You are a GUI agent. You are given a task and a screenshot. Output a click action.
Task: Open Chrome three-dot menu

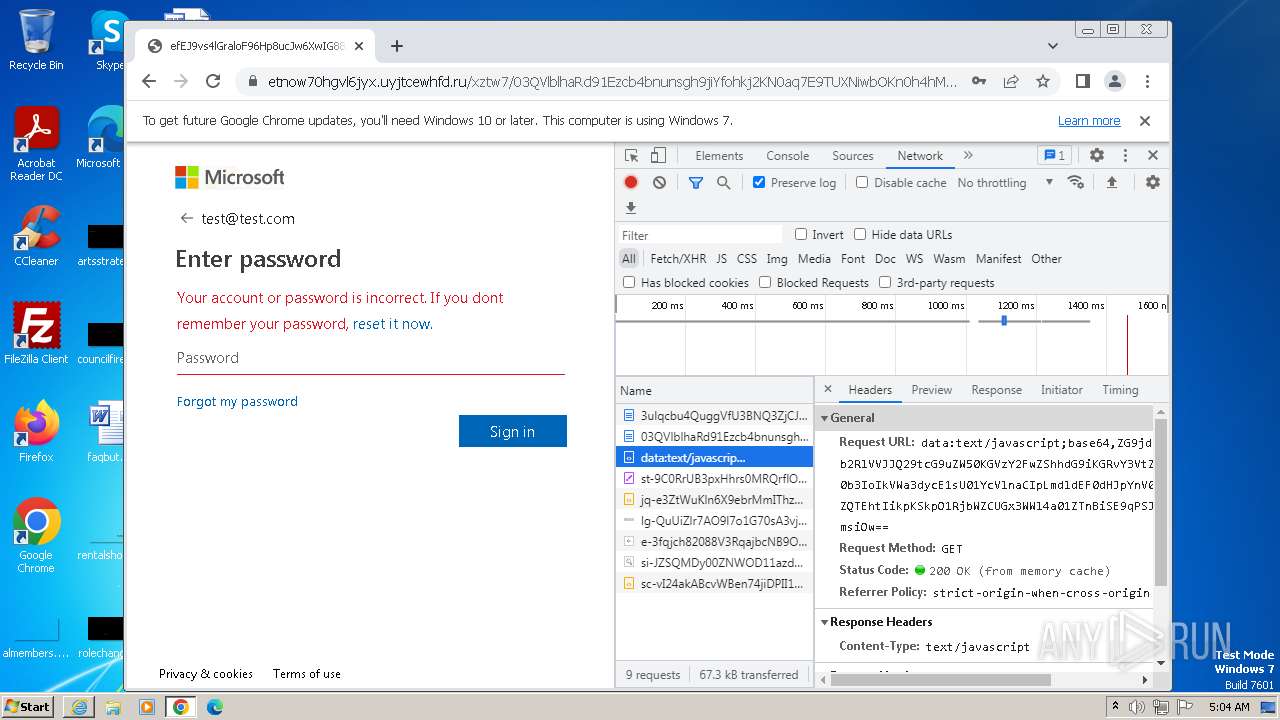tap(1147, 81)
